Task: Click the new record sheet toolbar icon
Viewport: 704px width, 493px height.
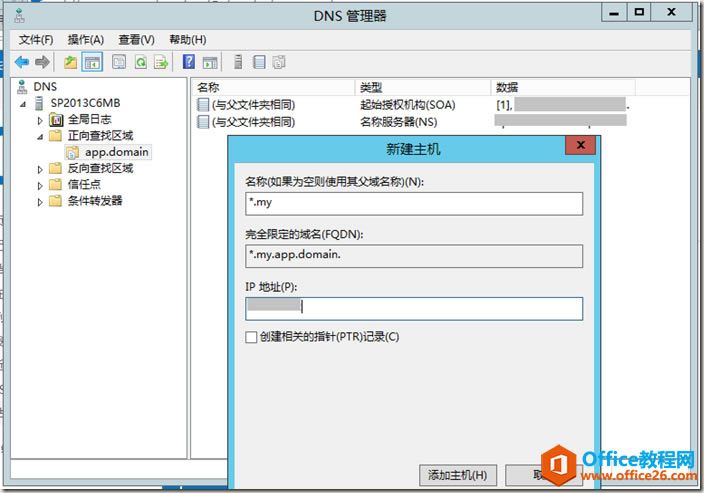Action: [x=259, y=62]
